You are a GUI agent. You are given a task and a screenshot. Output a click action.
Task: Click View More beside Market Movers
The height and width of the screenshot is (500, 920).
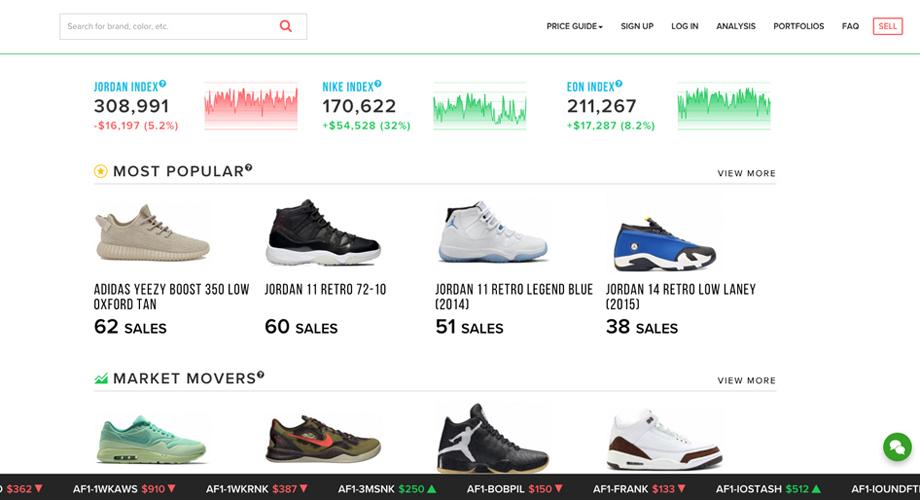point(746,380)
